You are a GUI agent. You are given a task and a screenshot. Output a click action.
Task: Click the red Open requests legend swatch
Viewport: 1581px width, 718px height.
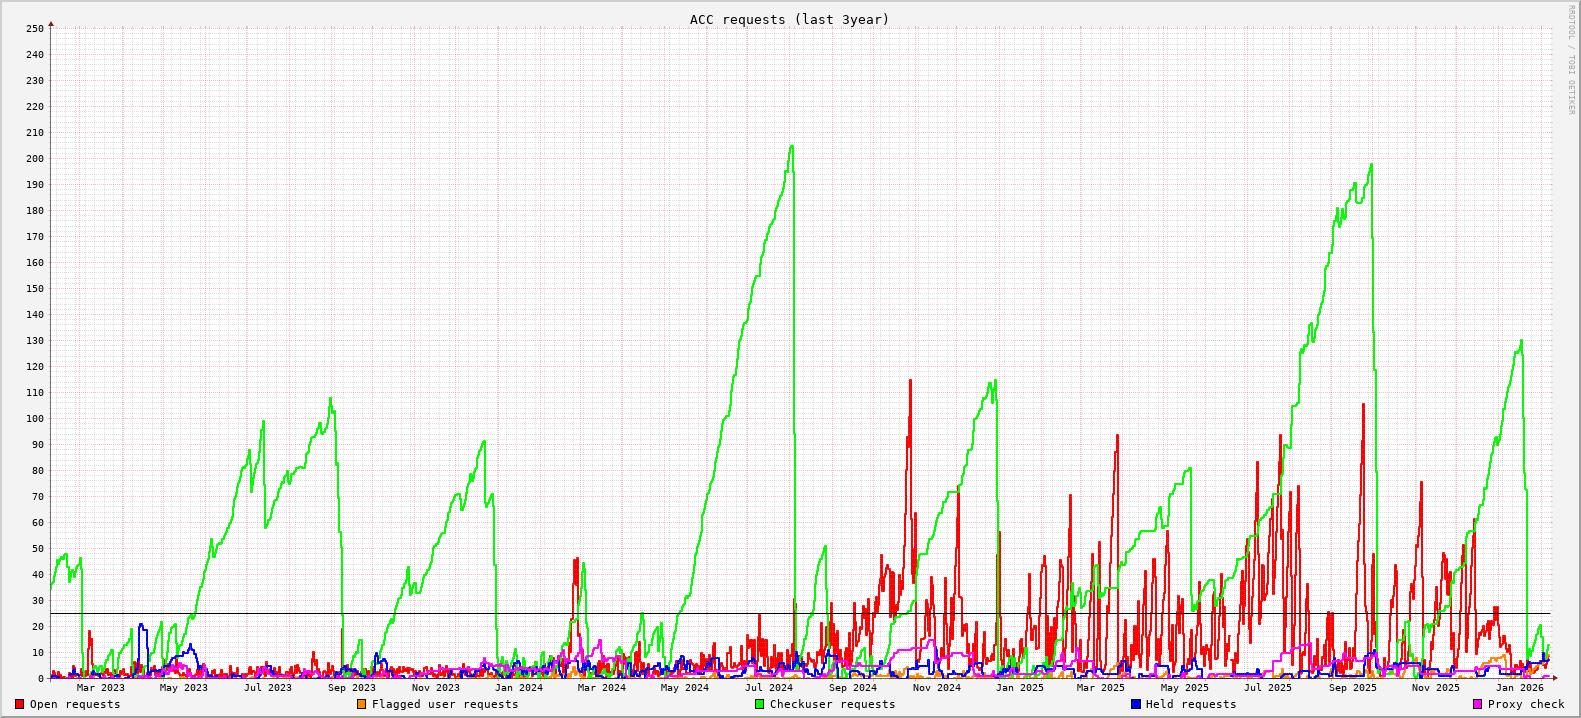click(19, 704)
